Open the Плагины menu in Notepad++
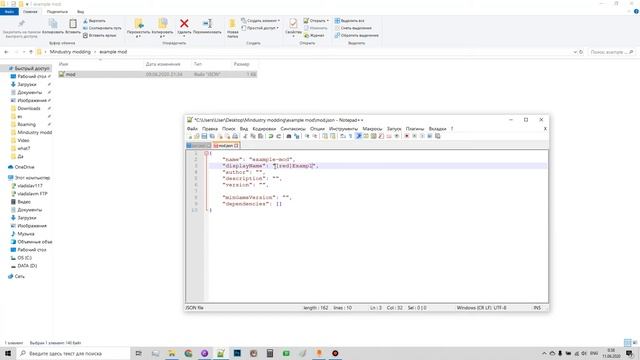 point(415,129)
